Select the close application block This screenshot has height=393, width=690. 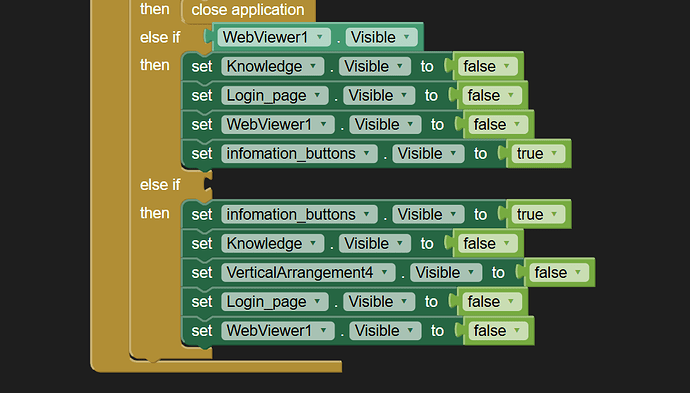point(248,10)
